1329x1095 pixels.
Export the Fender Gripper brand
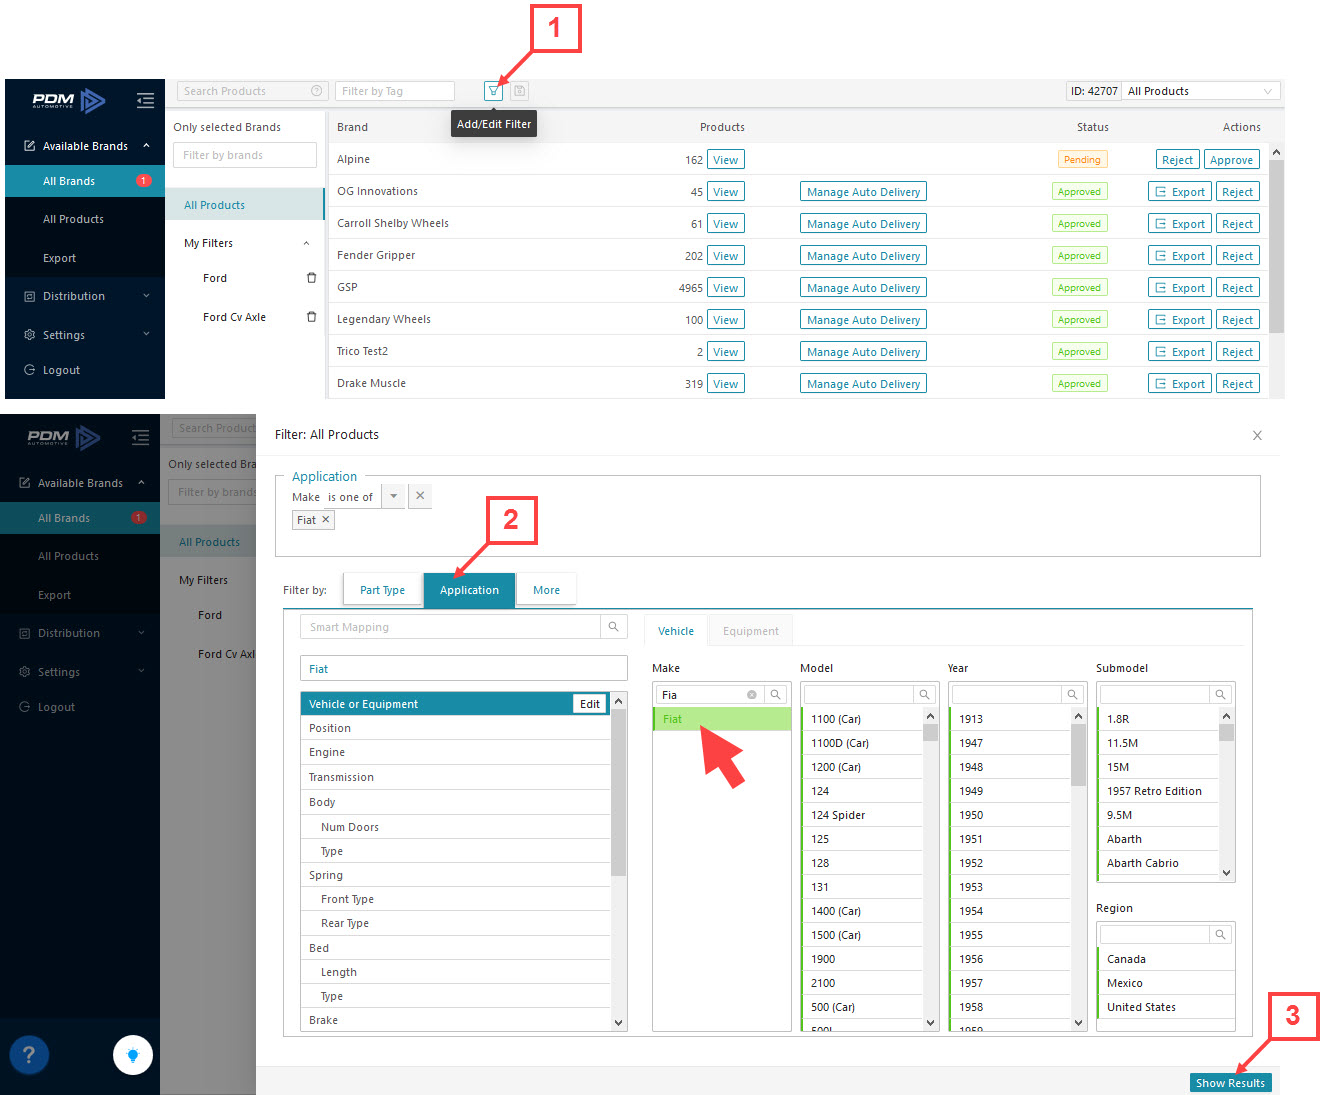[1180, 256]
